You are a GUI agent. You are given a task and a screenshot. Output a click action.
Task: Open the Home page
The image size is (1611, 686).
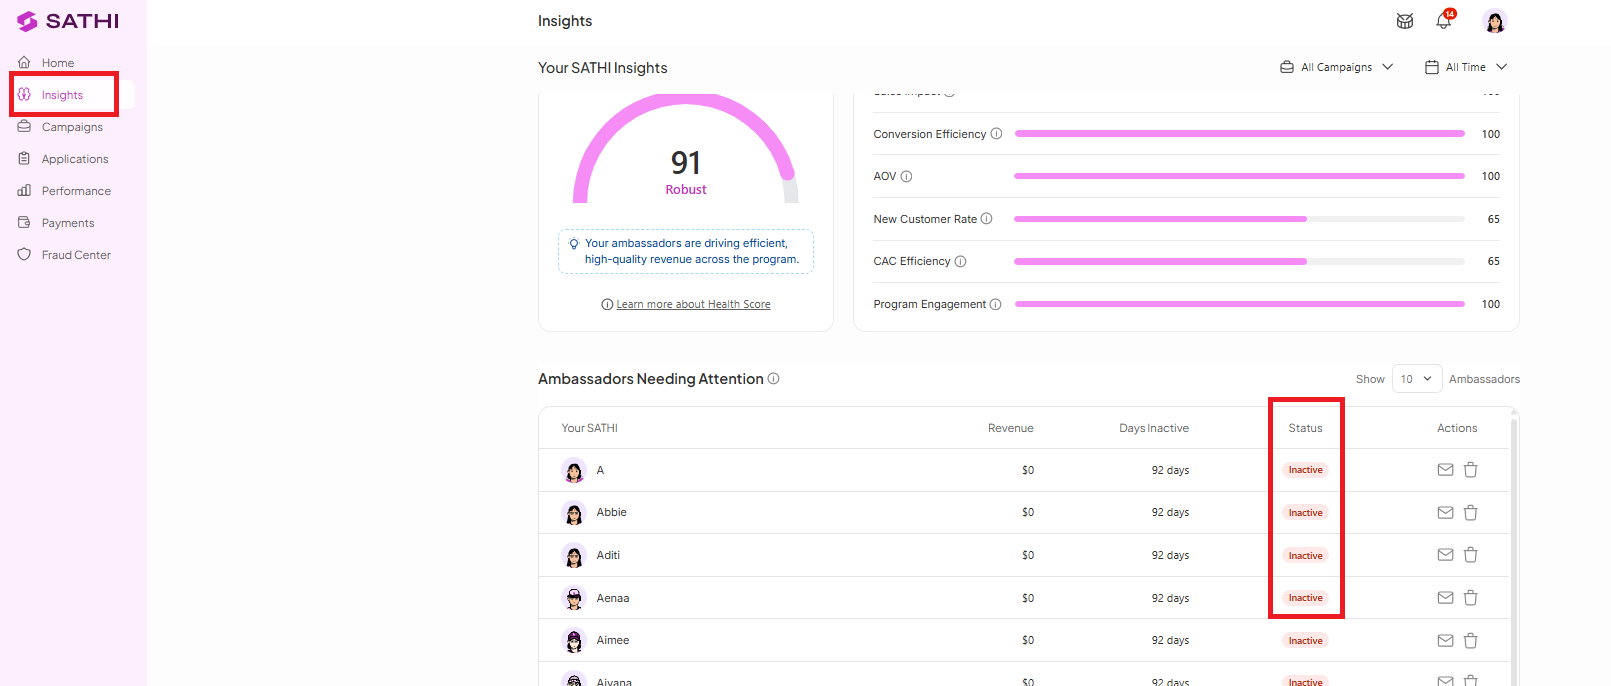(x=58, y=63)
